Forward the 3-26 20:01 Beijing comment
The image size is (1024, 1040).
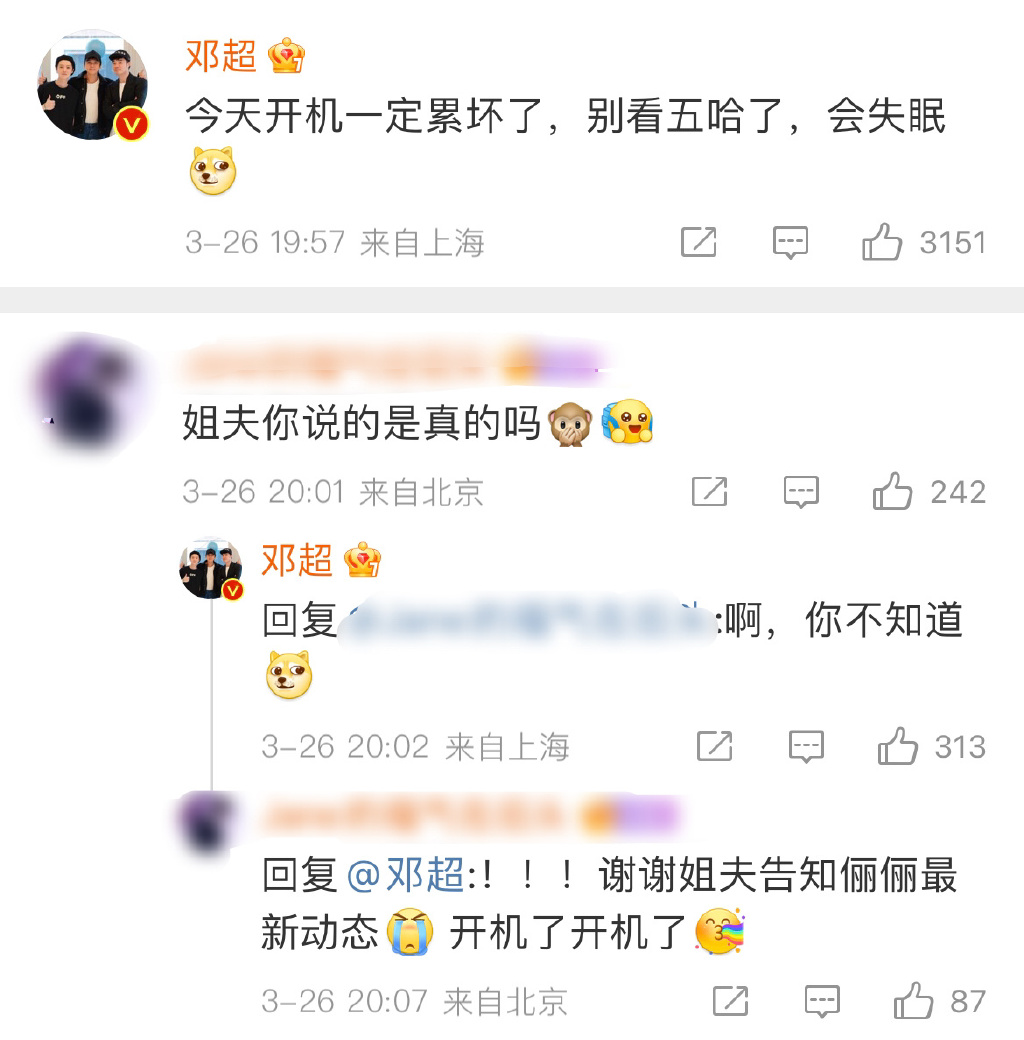(709, 491)
